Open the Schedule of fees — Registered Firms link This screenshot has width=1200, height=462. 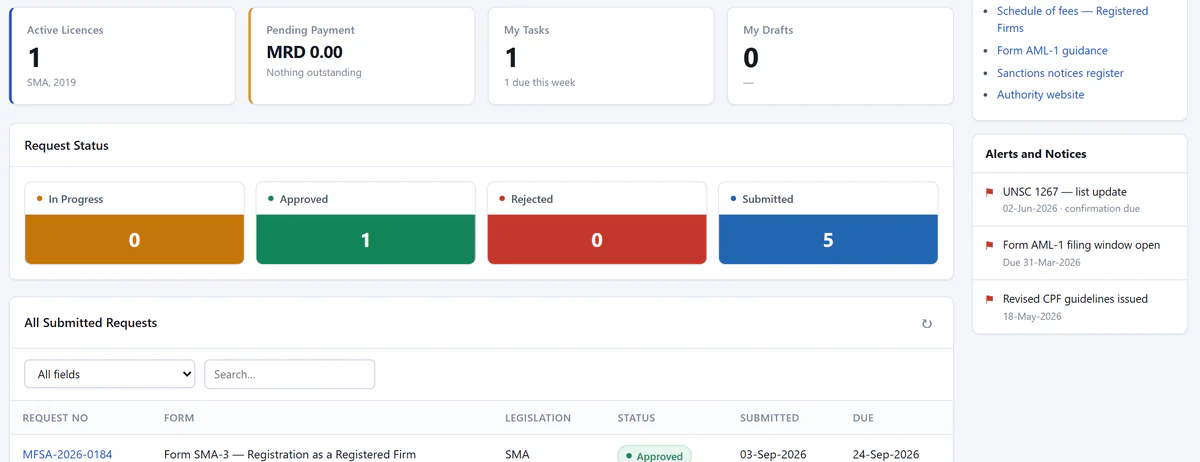[1072, 19]
